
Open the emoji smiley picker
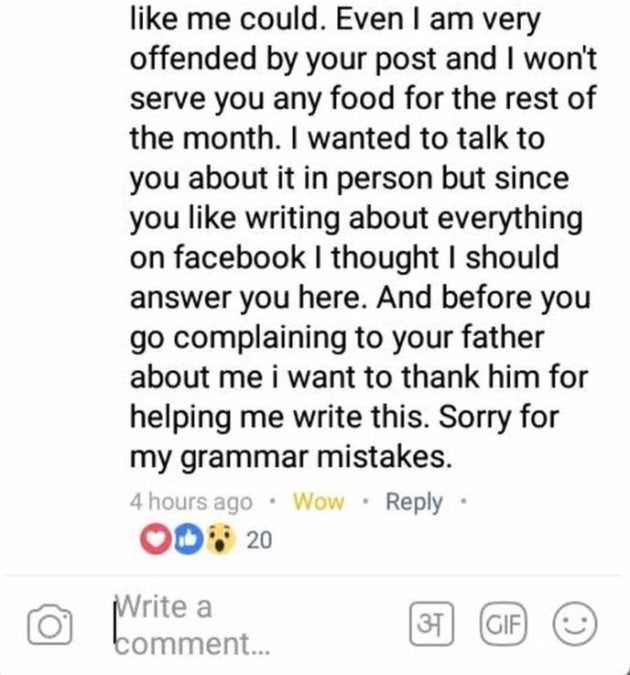point(575,624)
